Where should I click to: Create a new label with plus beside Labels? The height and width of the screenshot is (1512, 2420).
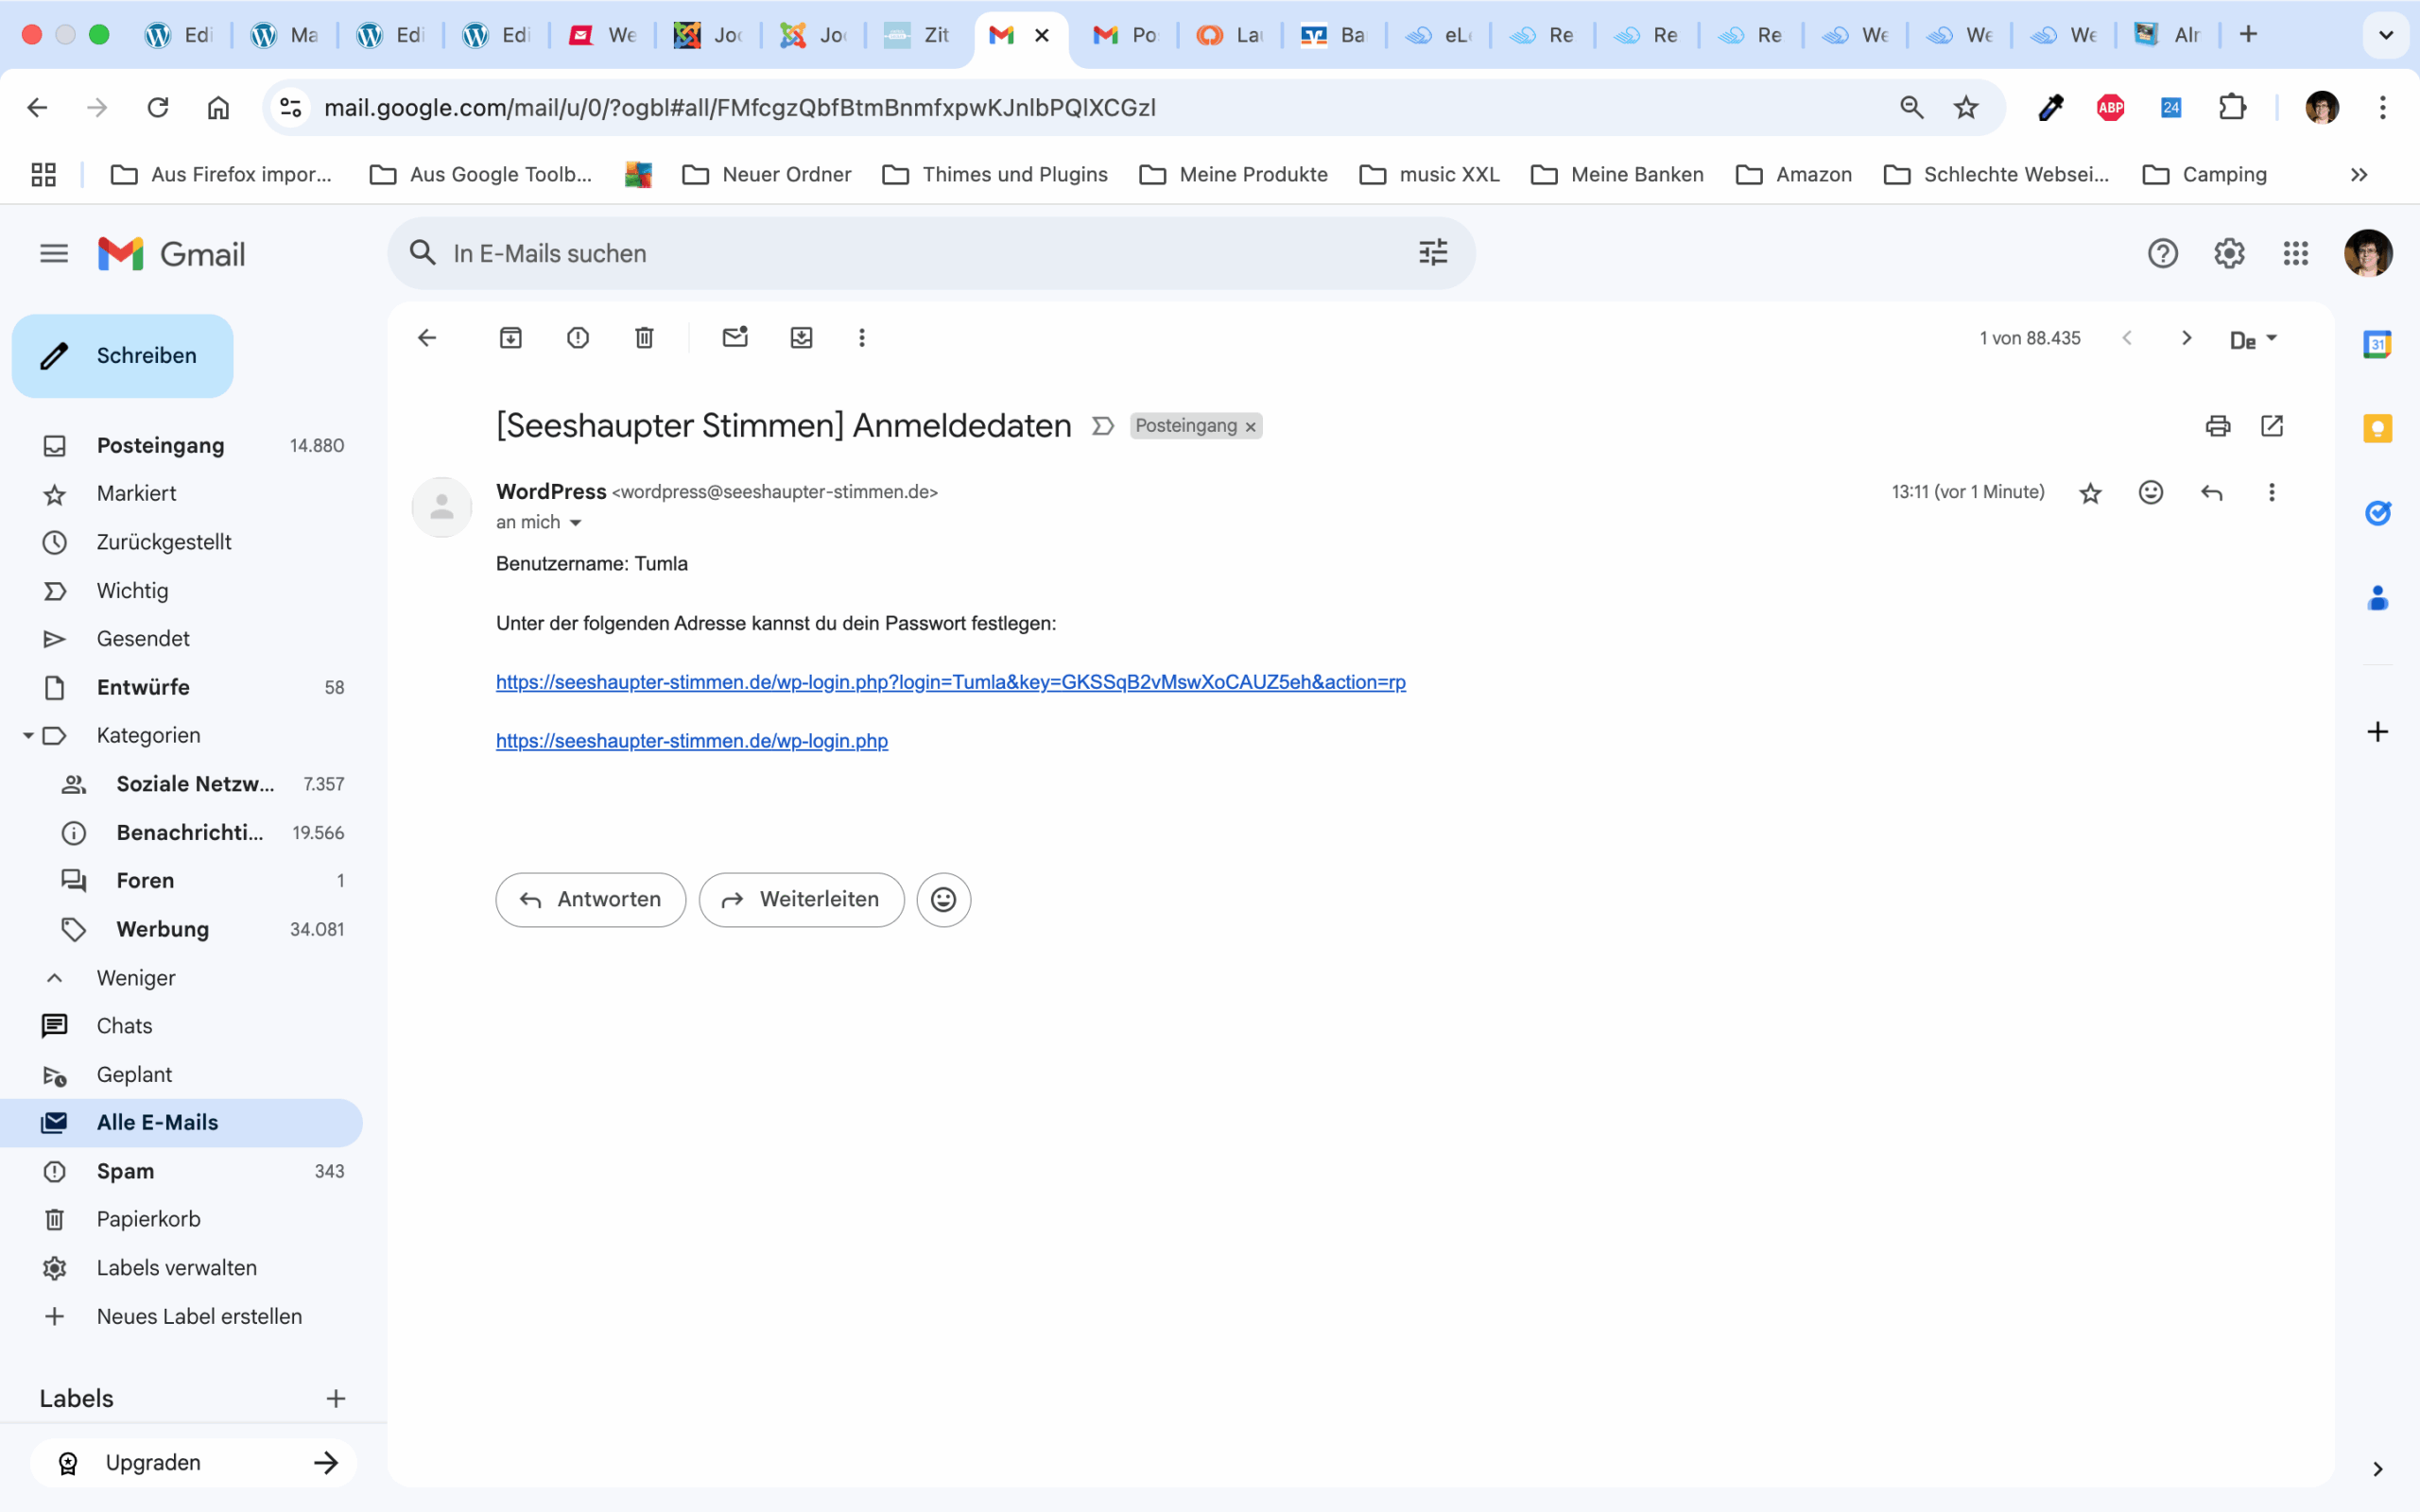pyautogui.click(x=336, y=1399)
